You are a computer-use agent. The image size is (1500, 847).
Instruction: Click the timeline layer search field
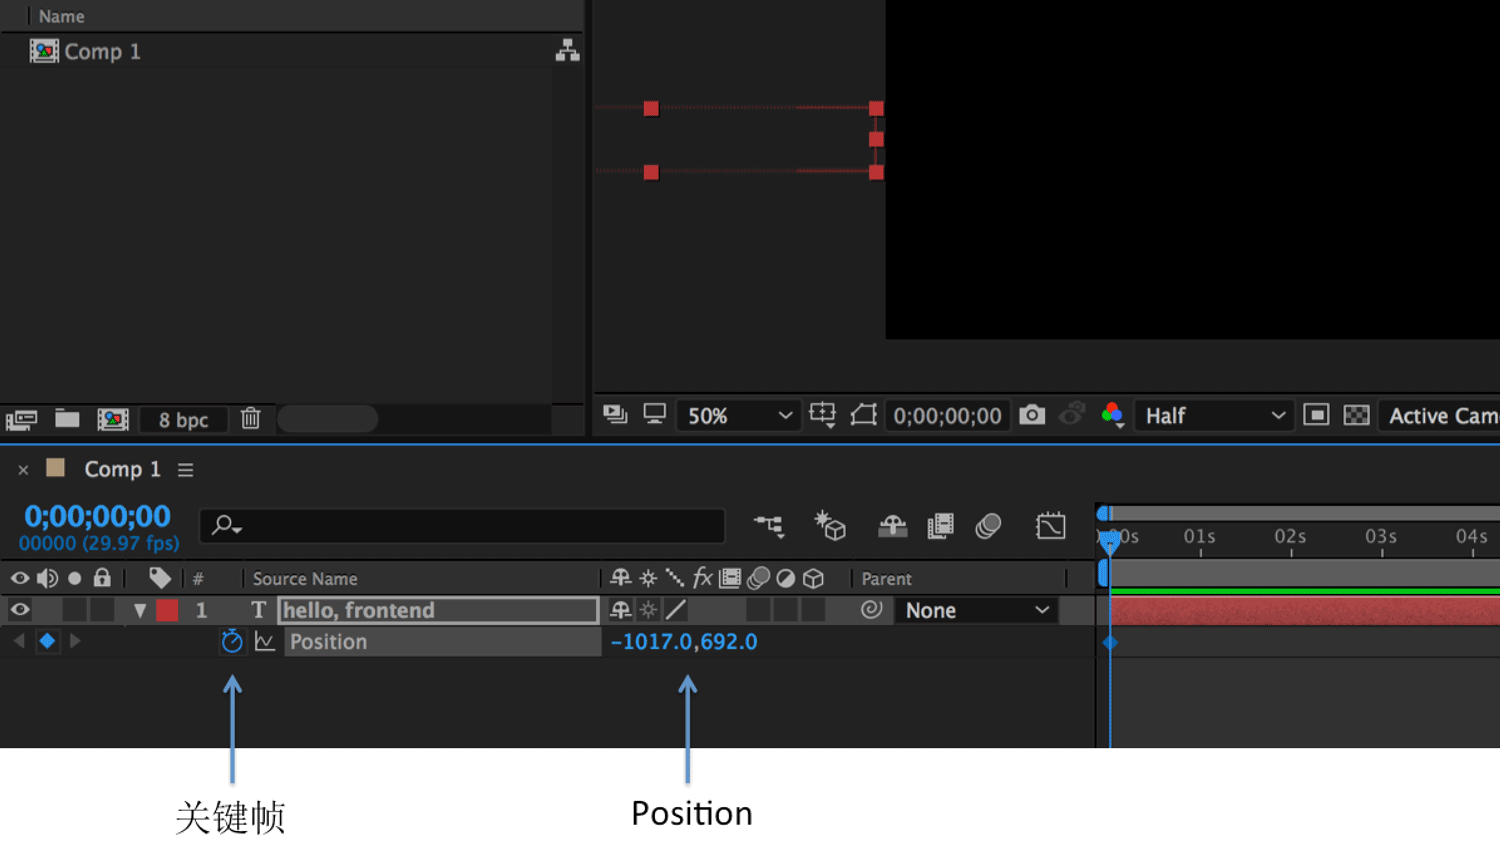click(x=462, y=525)
